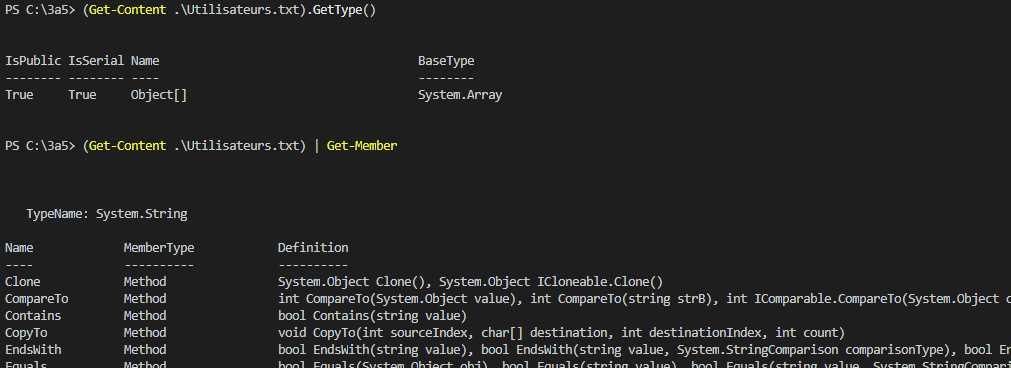Image resolution: width=1011 pixels, height=368 pixels.
Task: Click the IsPublic column header
Action: tap(33, 61)
